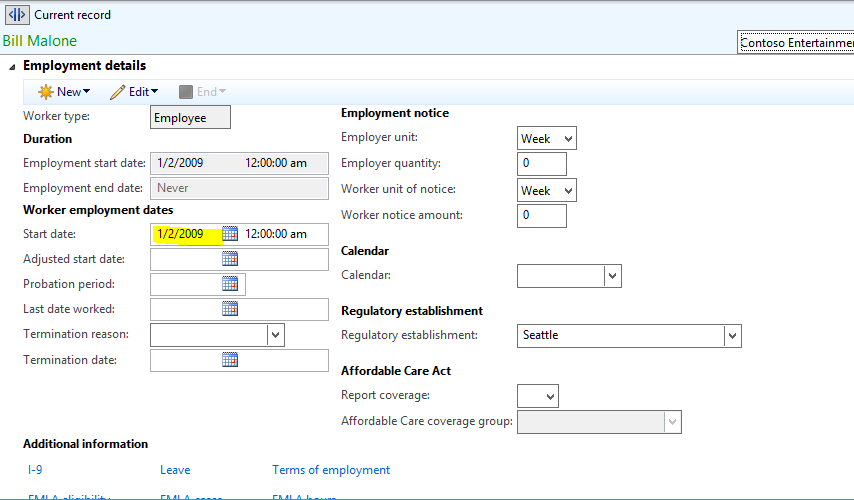The image size is (854, 500).
Task: Click the Edit pencil icon
Action: (x=117, y=92)
